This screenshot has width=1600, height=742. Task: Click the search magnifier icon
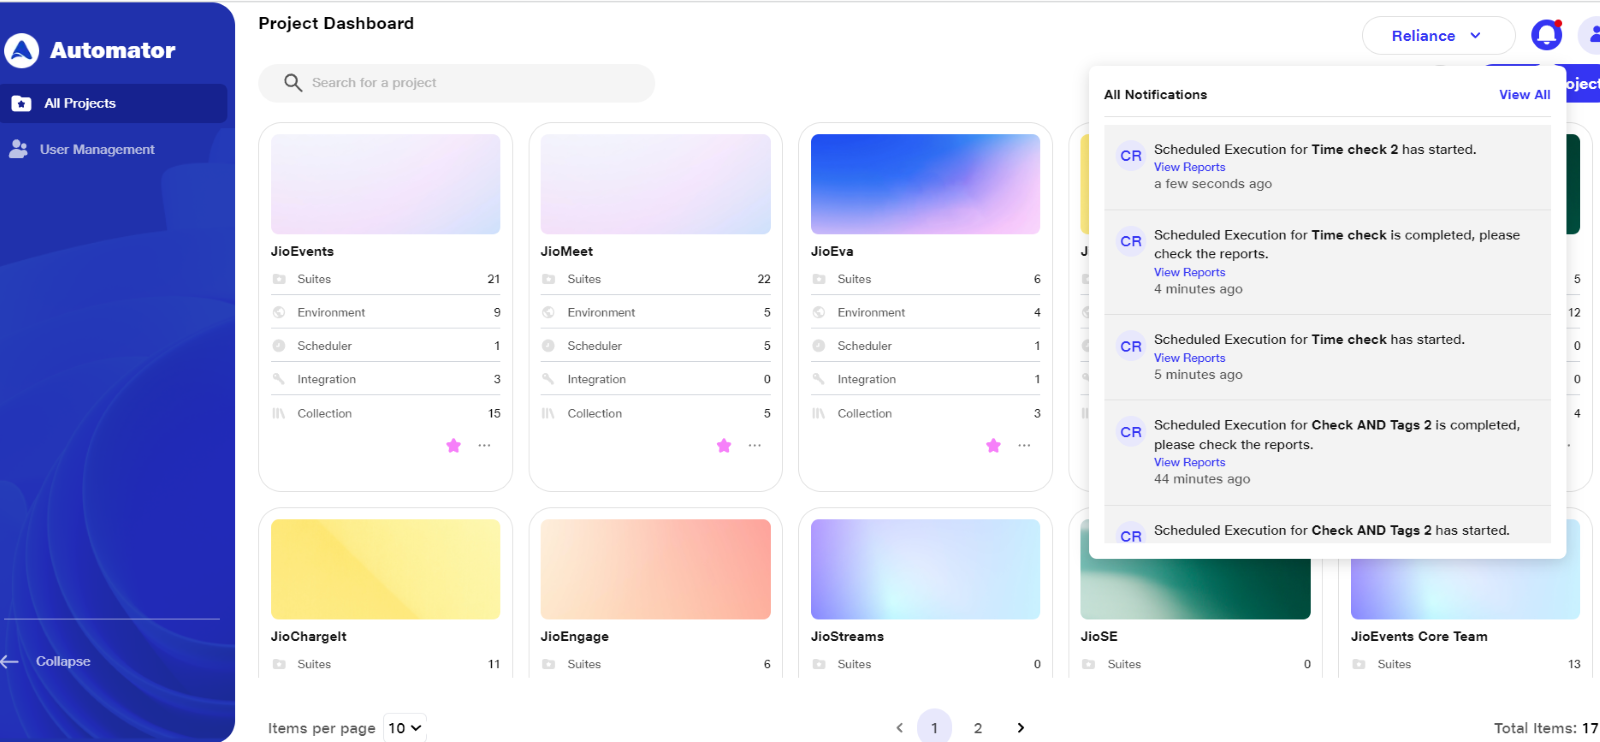pos(293,83)
